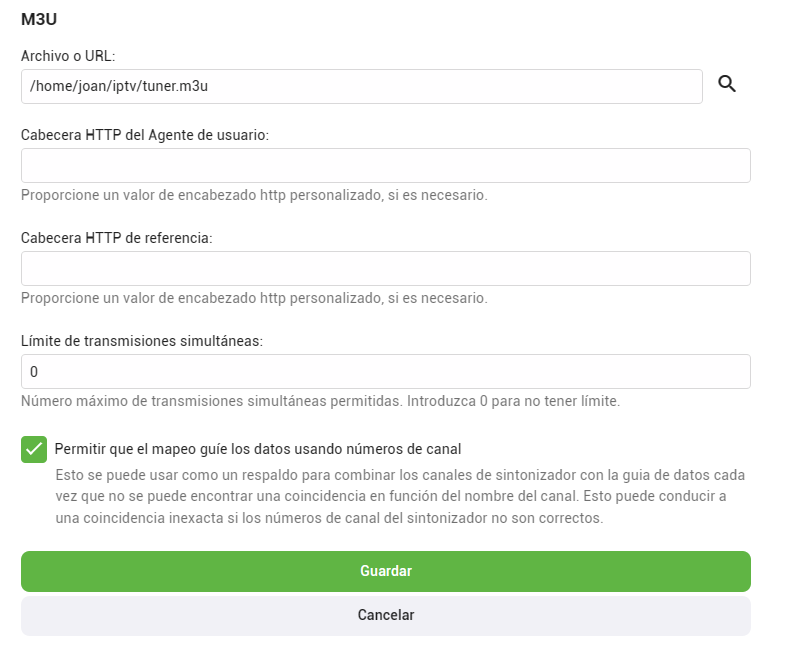Screen dimensions: 800x645
Task: Click the "Cabecera HTTP del Agente de usuario" label
Action: (144, 134)
